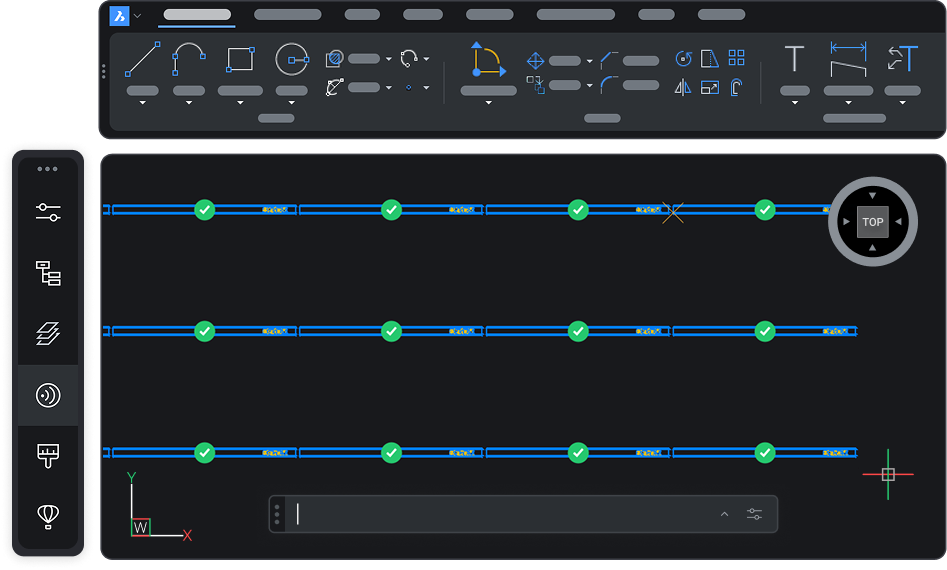Switch to the second ribbon tab
The image size is (947, 570).
tap(287, 14)
